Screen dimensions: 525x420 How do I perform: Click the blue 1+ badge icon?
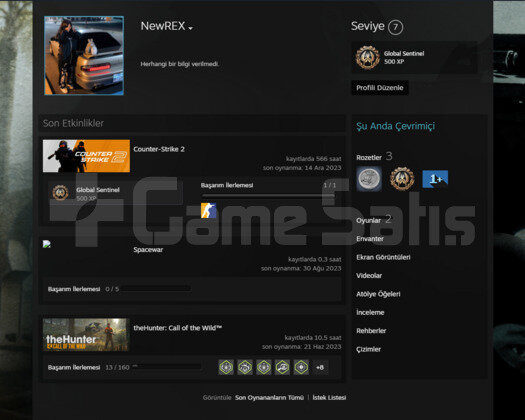tap(435, 179)
